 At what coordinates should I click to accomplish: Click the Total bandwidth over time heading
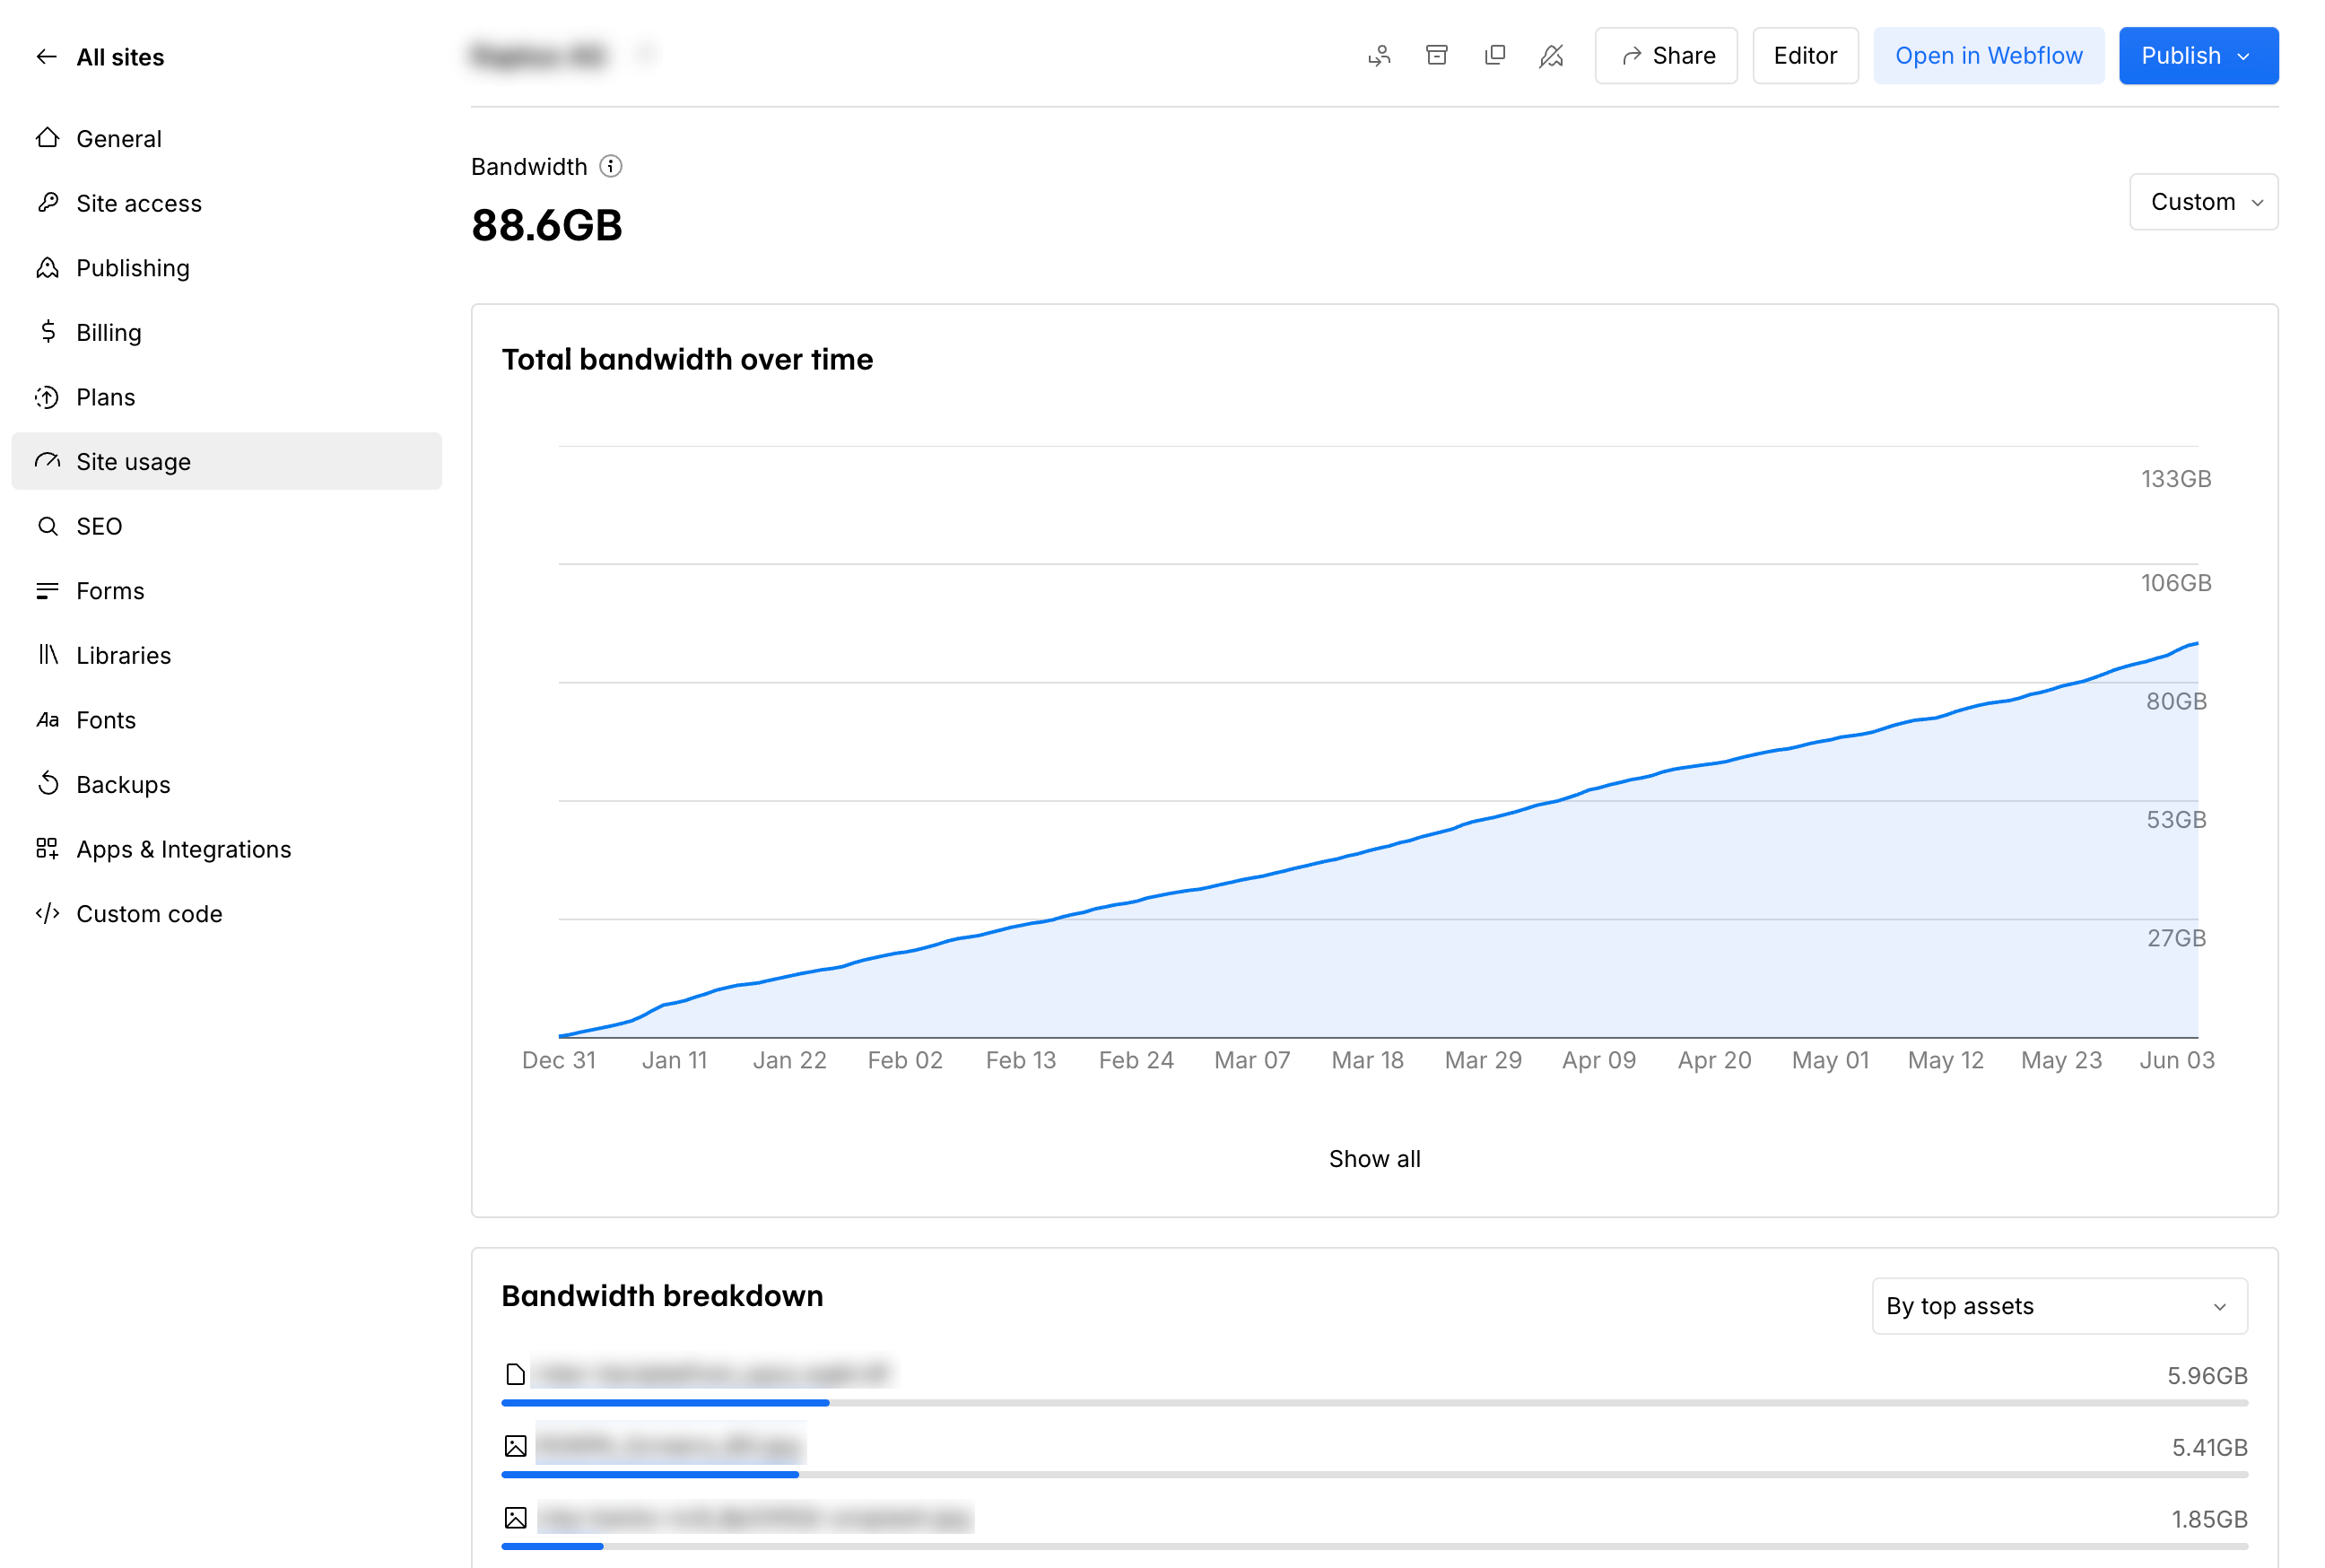point(687,359)
